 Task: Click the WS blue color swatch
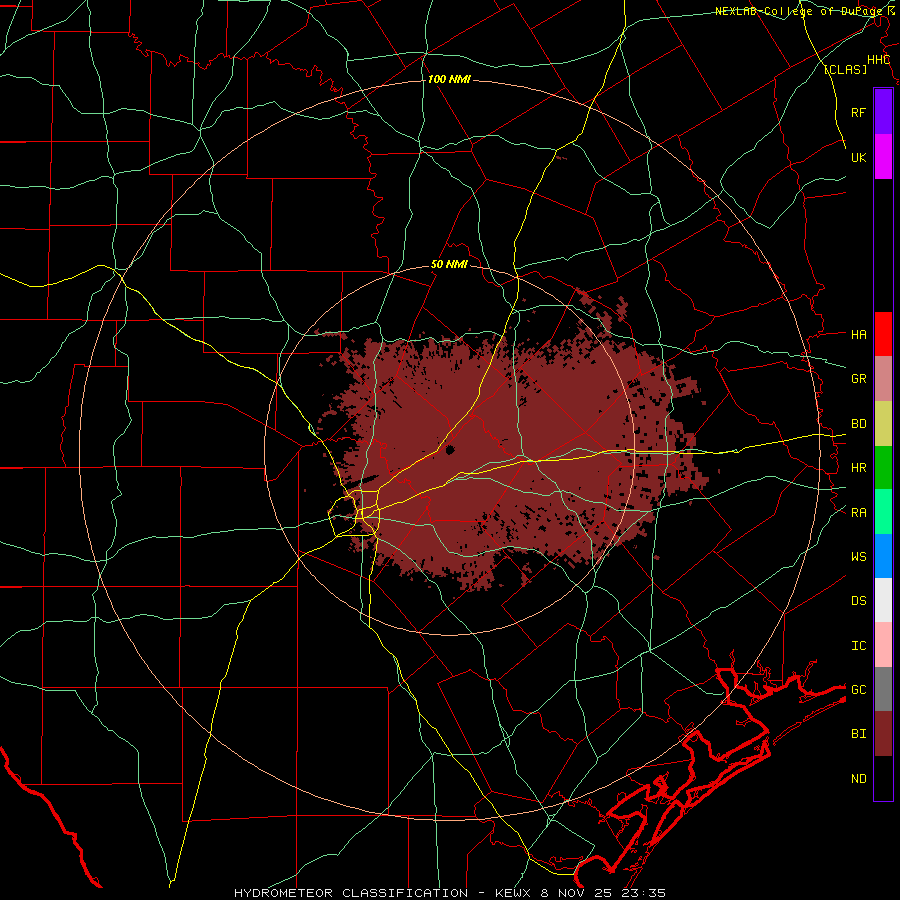883,556
